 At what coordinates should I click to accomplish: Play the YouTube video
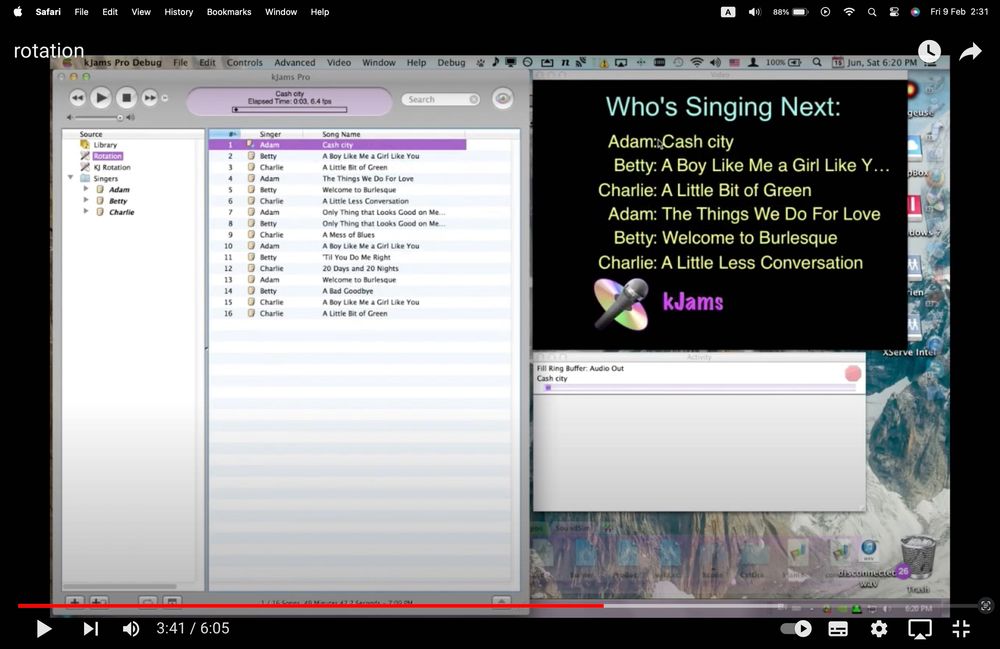pos(43,629)
